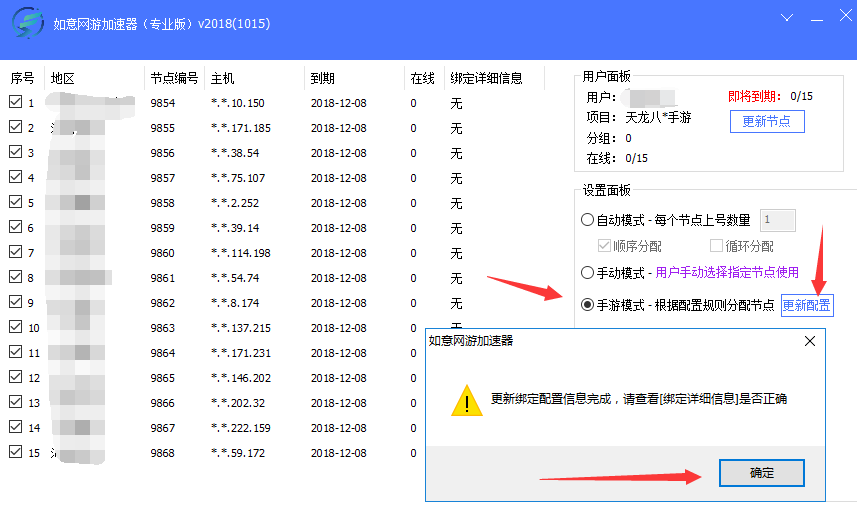Screen dimensions: 857x515
Task: Uncheck row 14 checkbox for node 9867
Action: tap(16, 426)
